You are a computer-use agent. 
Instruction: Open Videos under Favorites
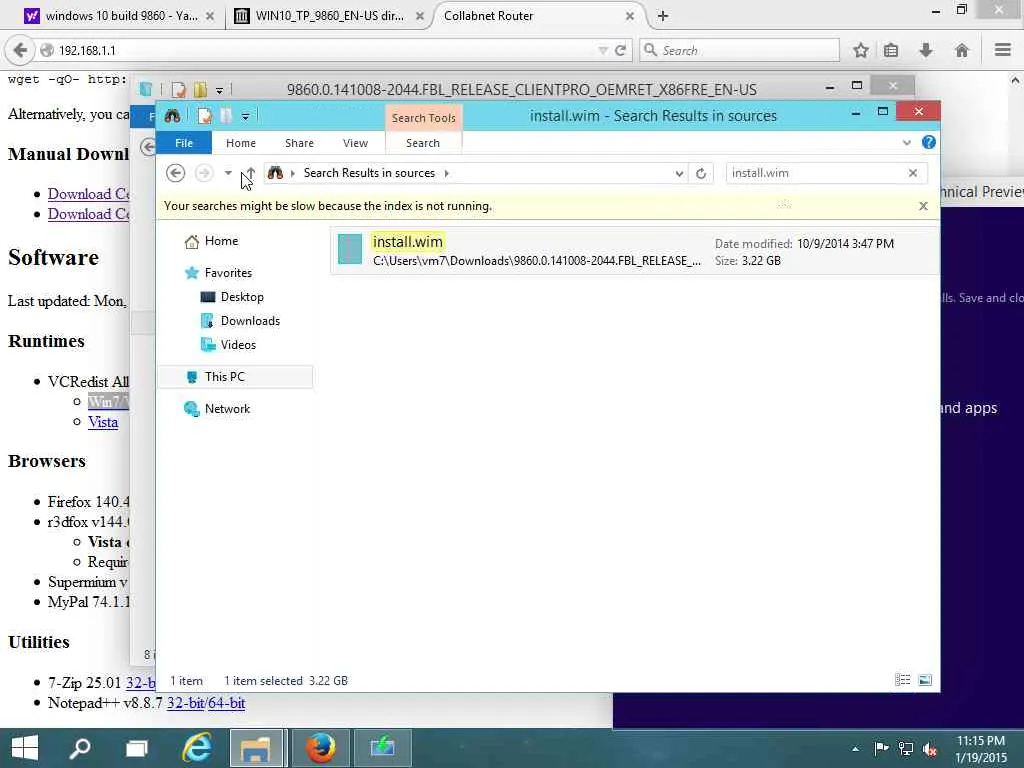tap(238, 345)
